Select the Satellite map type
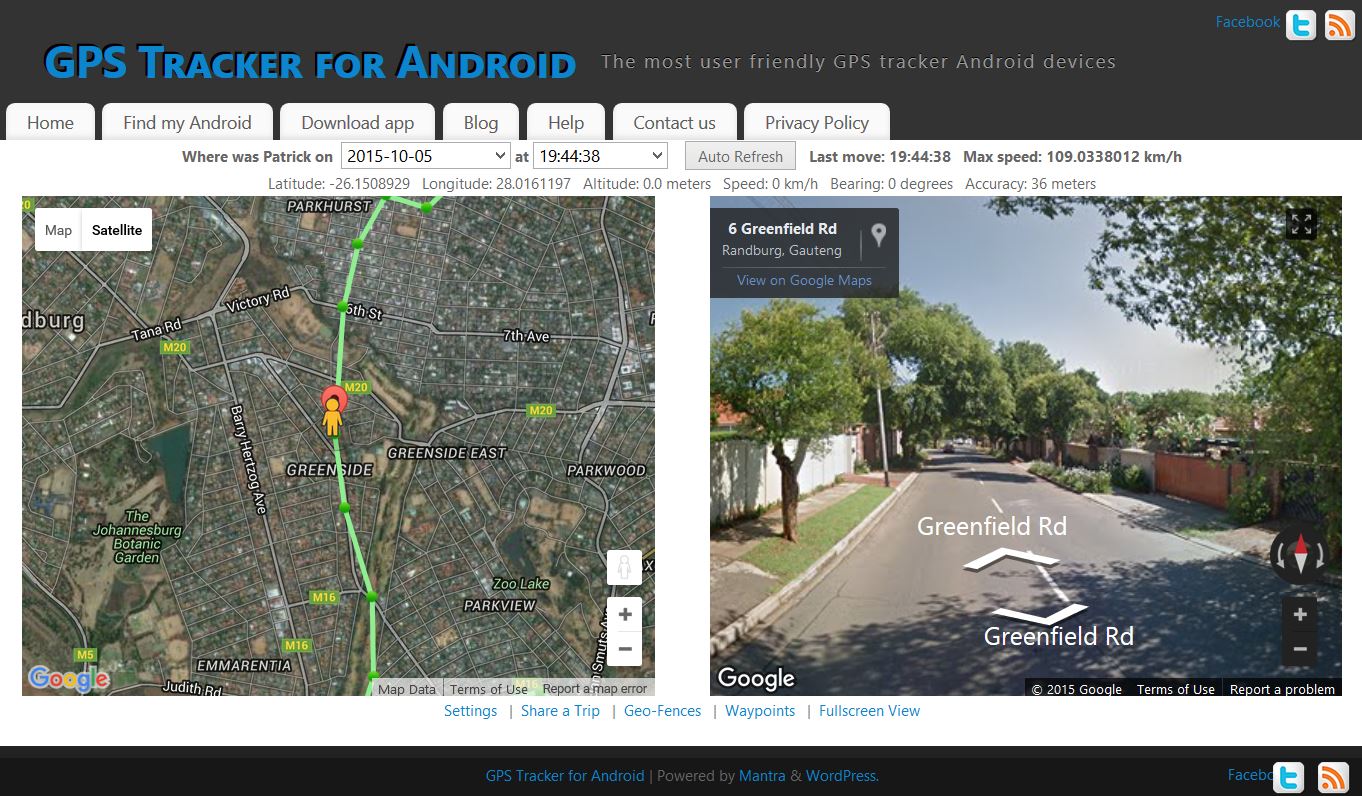 [117, 230]
